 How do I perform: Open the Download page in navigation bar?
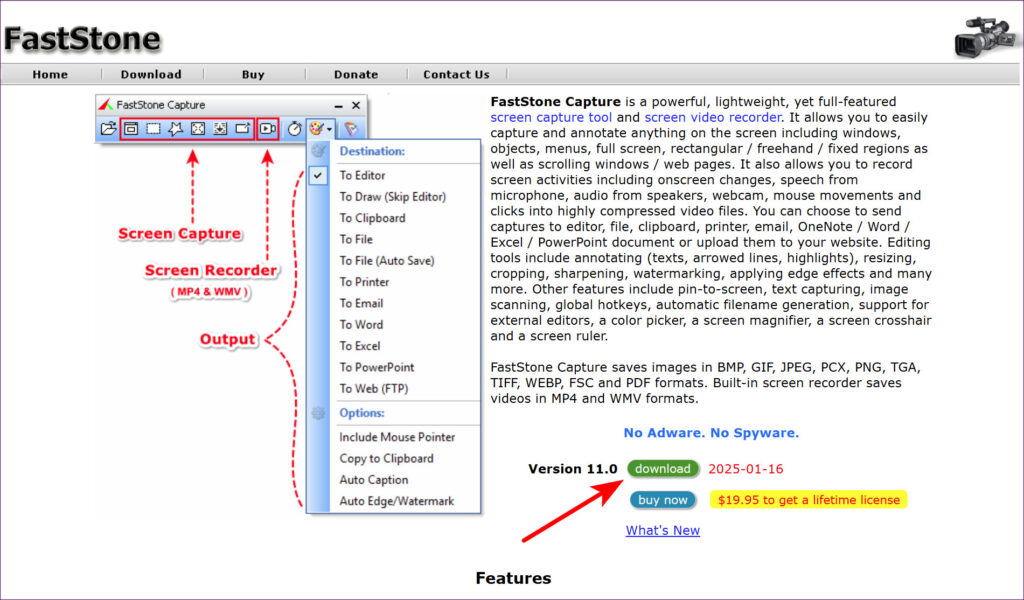point(151,74)
